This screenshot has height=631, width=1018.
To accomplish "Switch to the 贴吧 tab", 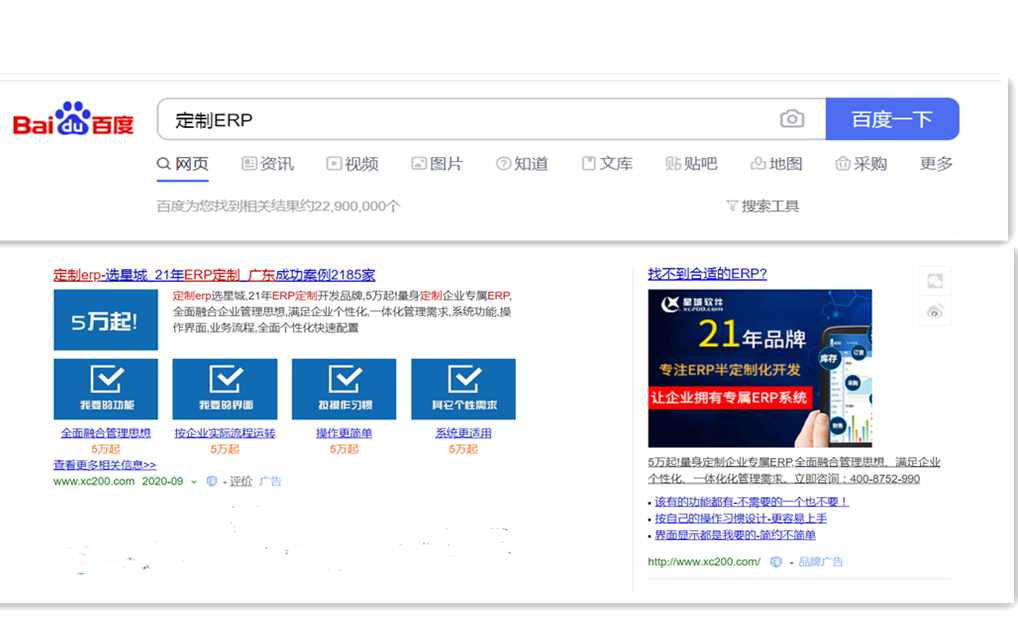I will point(691,164).
